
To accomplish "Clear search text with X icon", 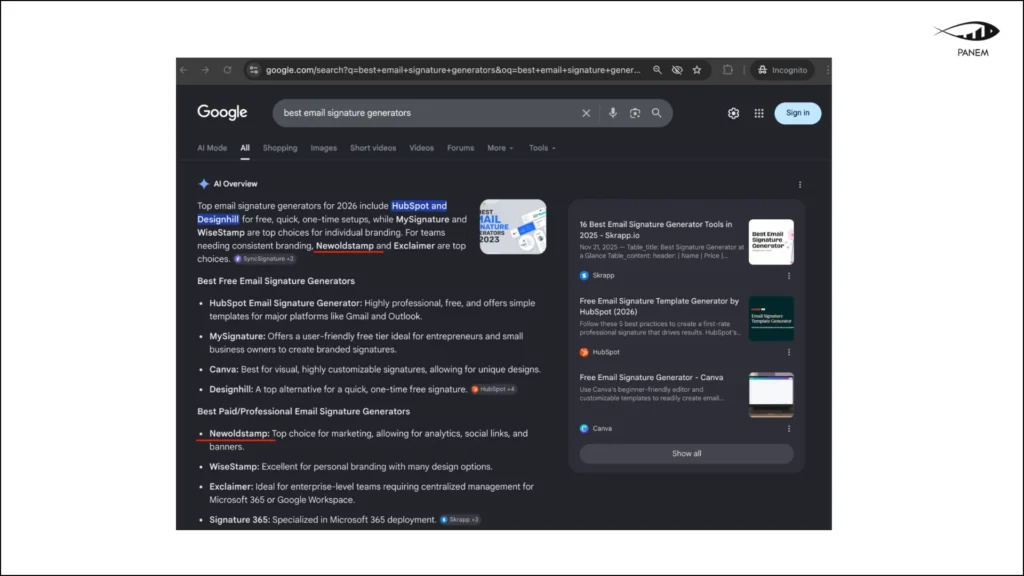I will (x=586, y=113).
